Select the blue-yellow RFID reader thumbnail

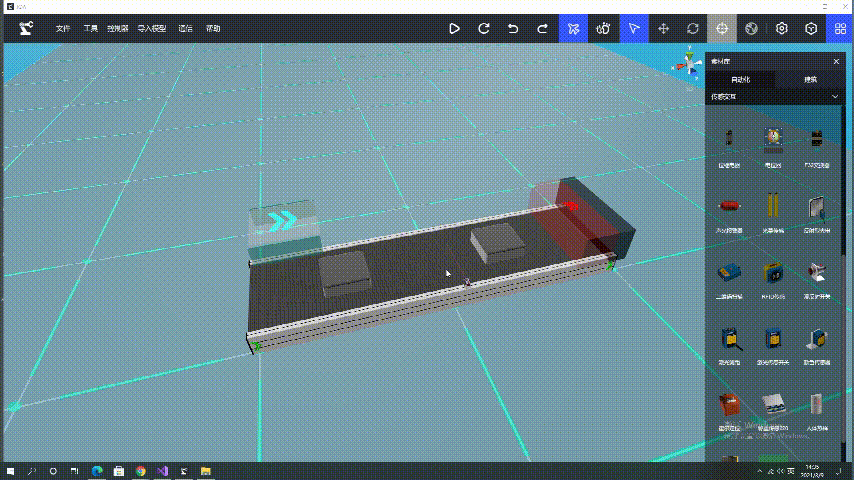click(773, 272)
